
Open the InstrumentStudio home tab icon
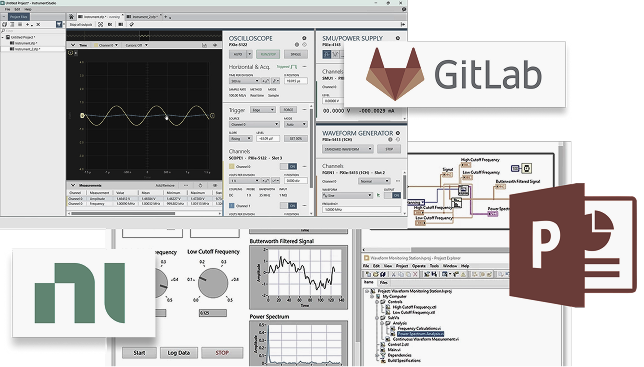pyautogui.click(x=71, y=17)
